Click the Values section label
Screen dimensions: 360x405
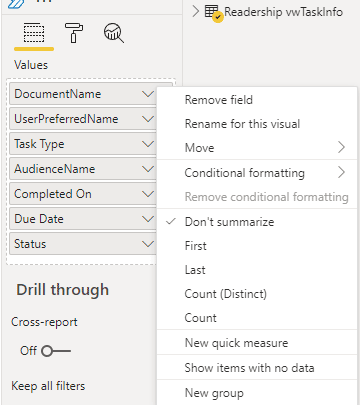[31, 65]
